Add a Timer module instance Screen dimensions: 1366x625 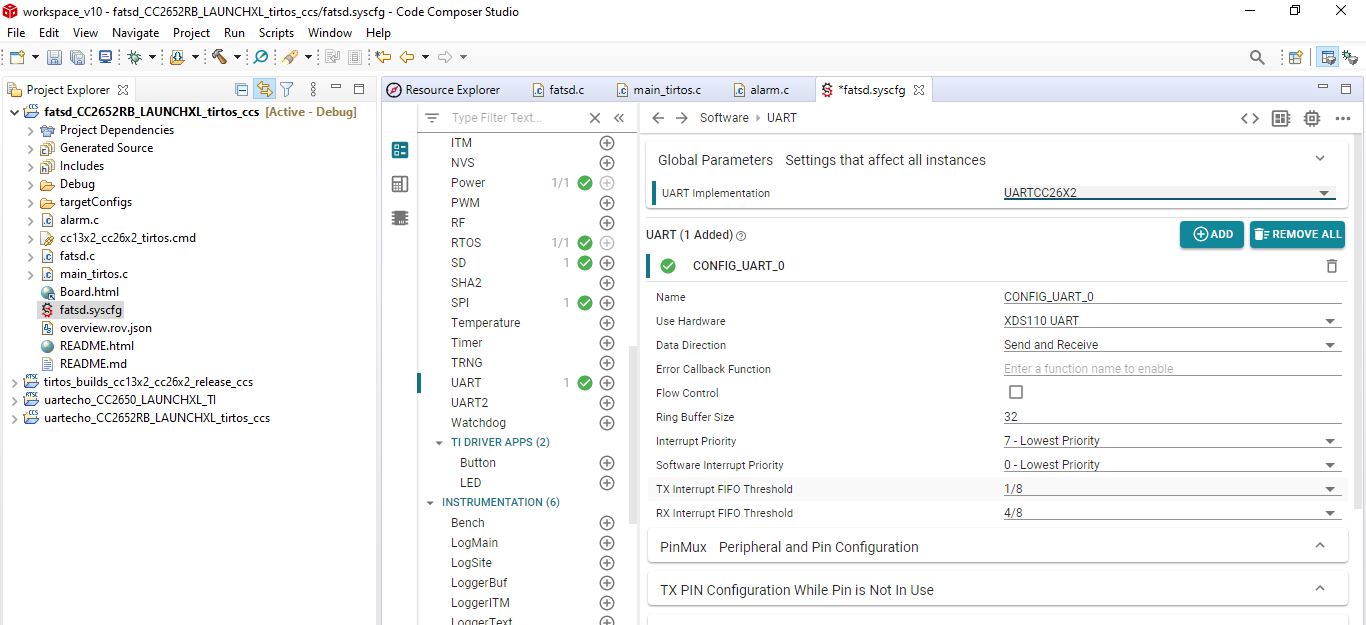tap(606, 343)
